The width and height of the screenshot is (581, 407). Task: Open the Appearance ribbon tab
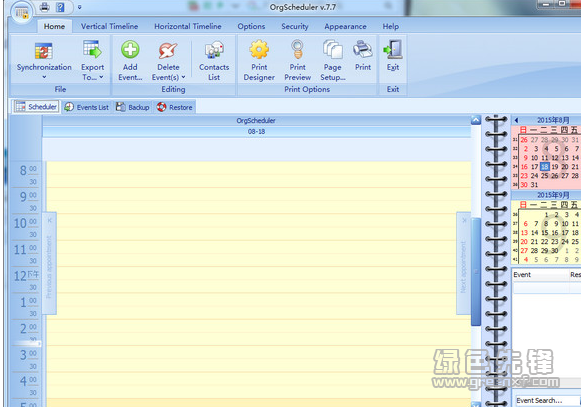pos(345,26)
